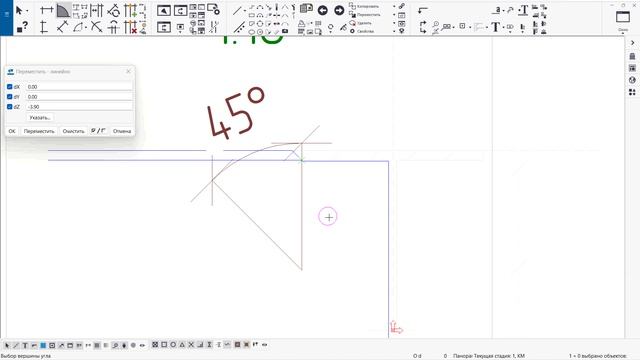Screen dimensions: 640x360
Task: Select the diagonal line drawing tool
Action: [x=236, y=11]
